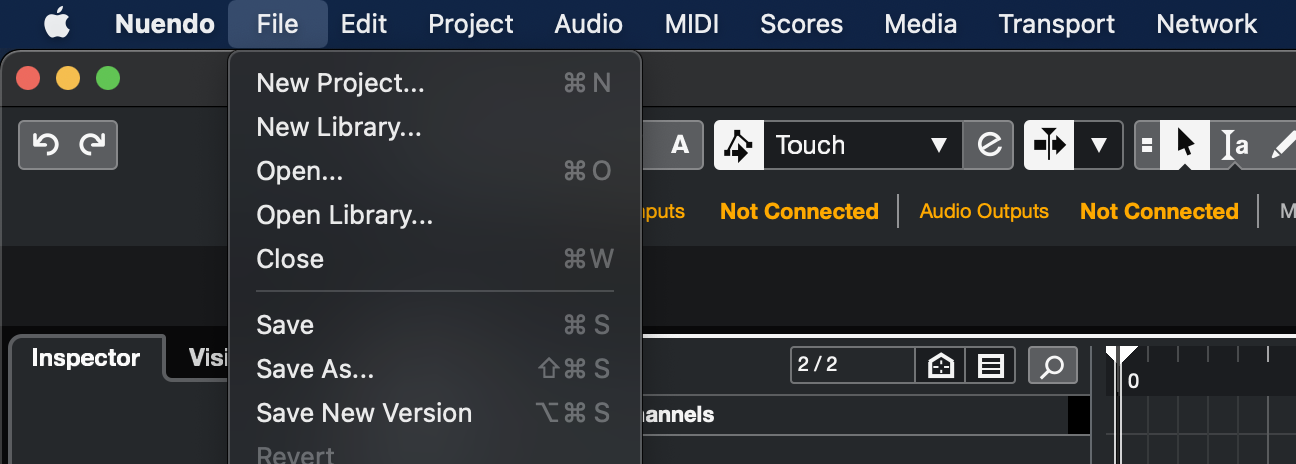Screen dimensions: 1296x464
Task: Click the track search magnifier icon
Action: click(x=1052, y=366)
